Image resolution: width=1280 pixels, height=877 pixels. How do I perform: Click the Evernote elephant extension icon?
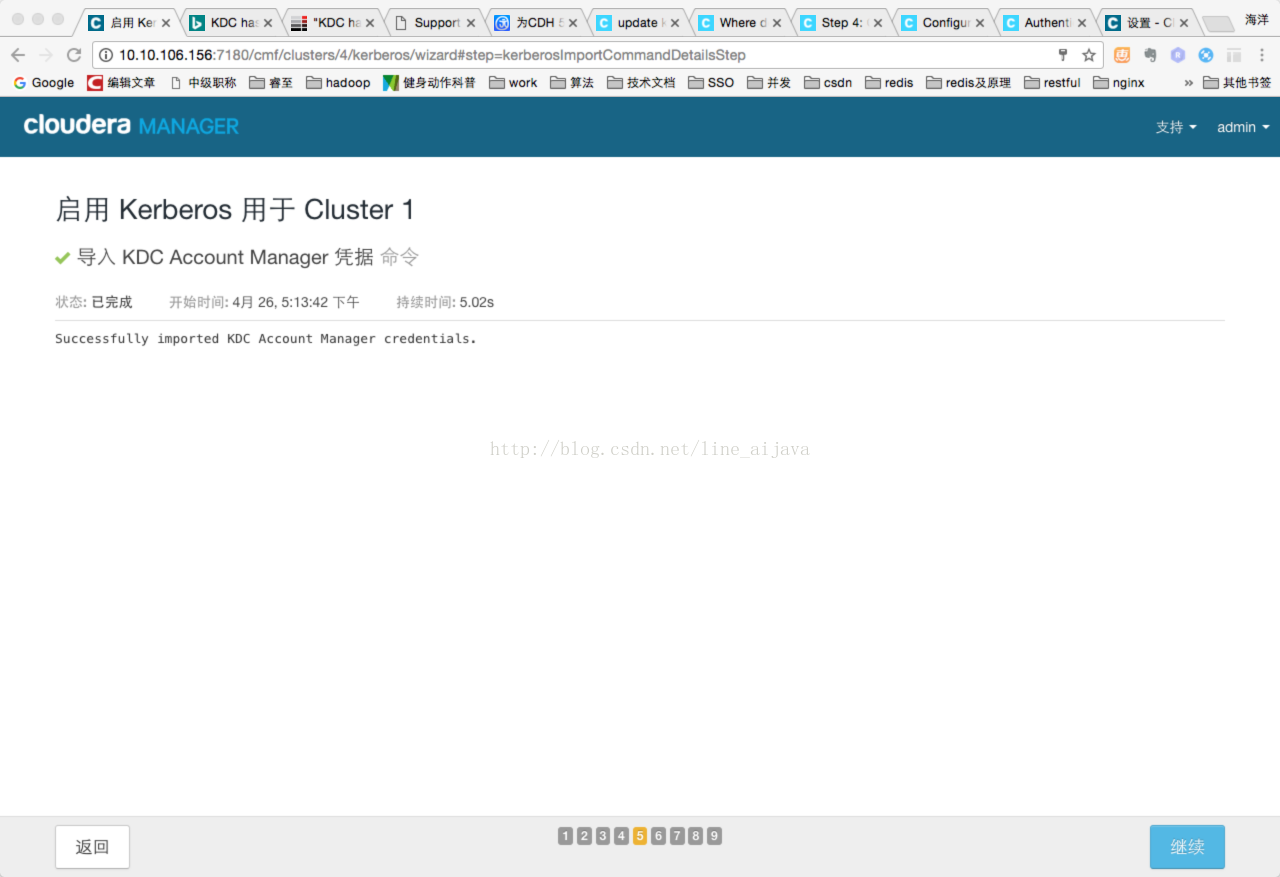pyautogui.click(x=1150, y=55)
